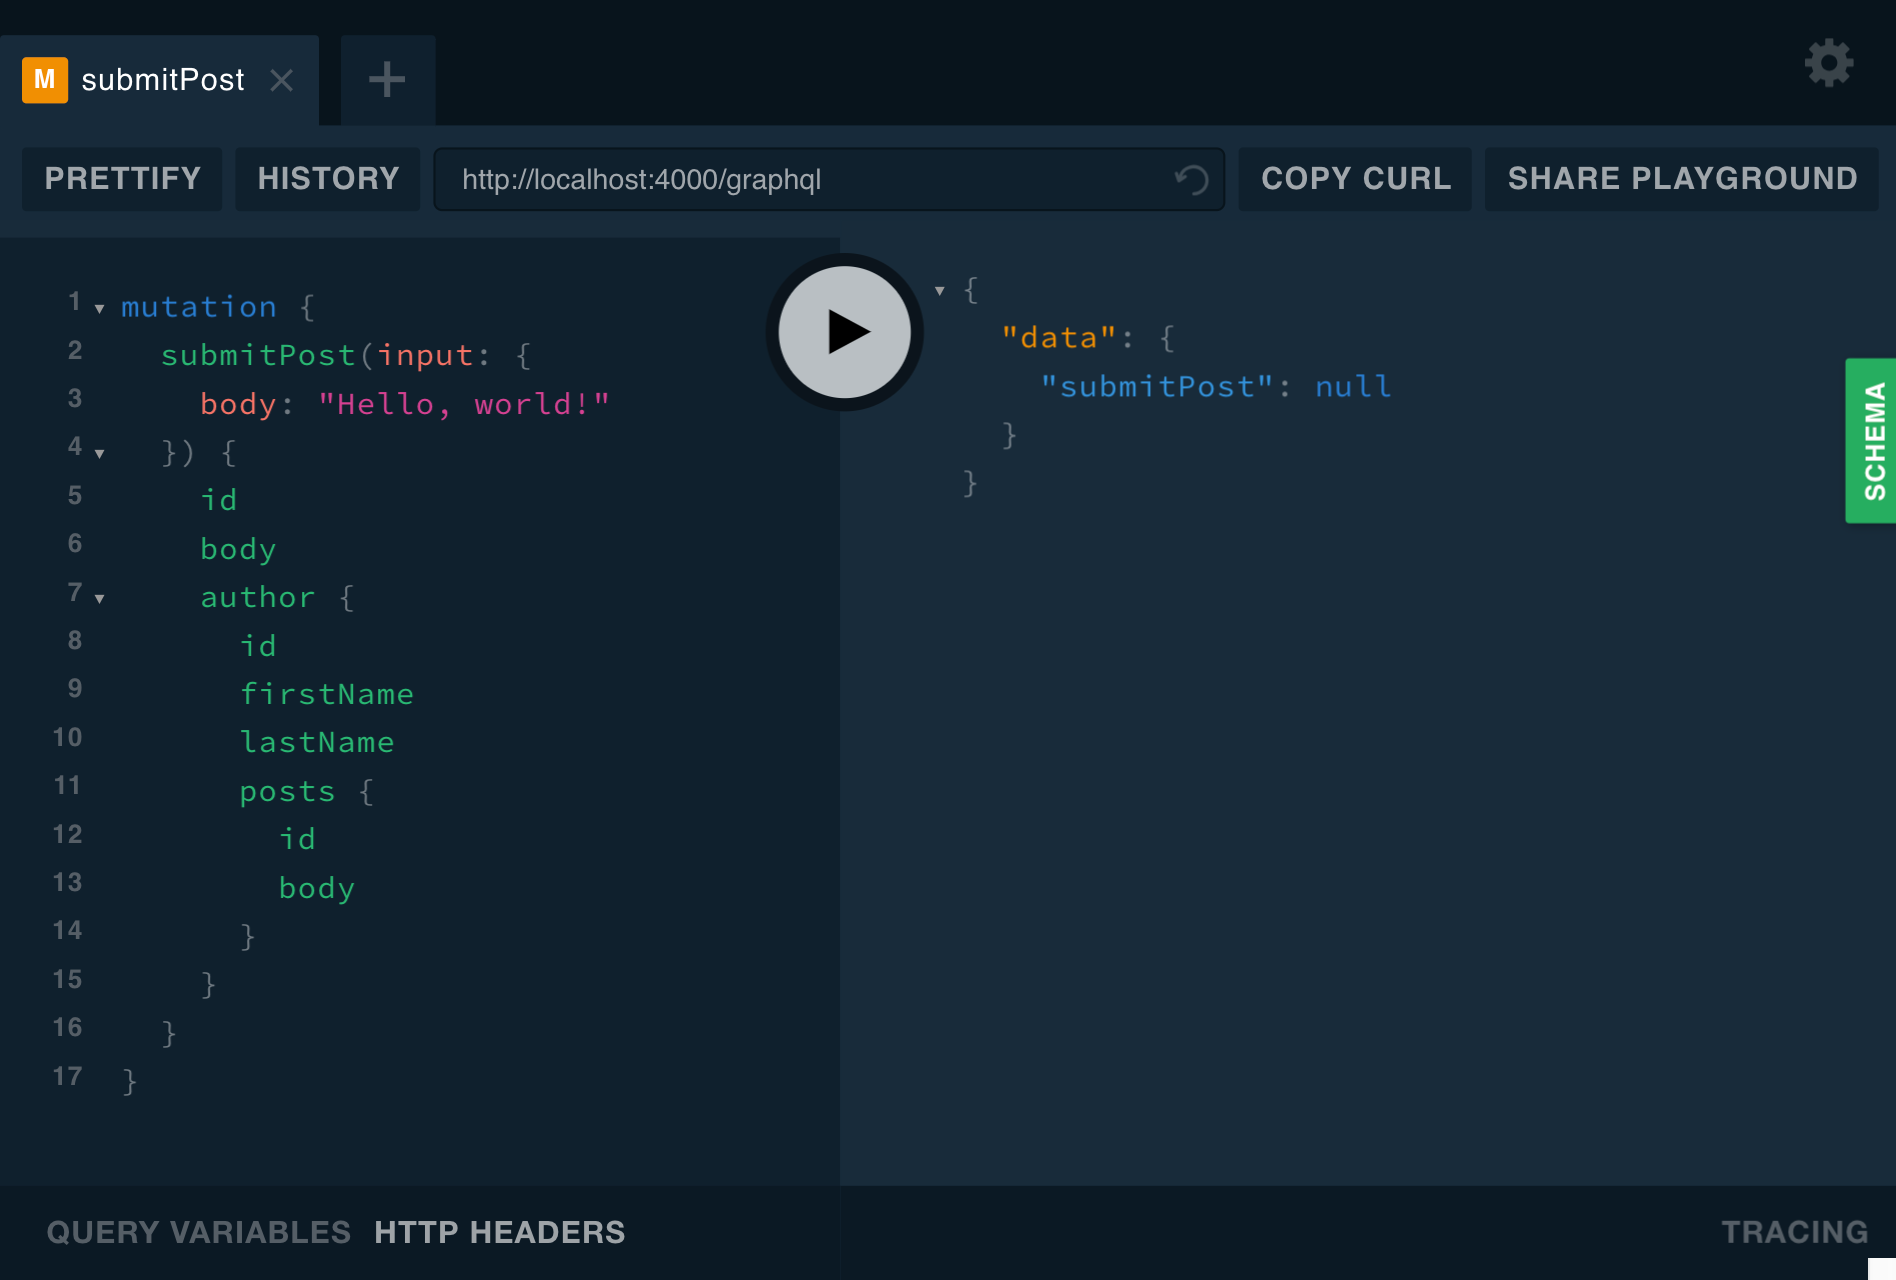Open the History panel
Screen dimensions: 1896x1280
tap(328, 179)
